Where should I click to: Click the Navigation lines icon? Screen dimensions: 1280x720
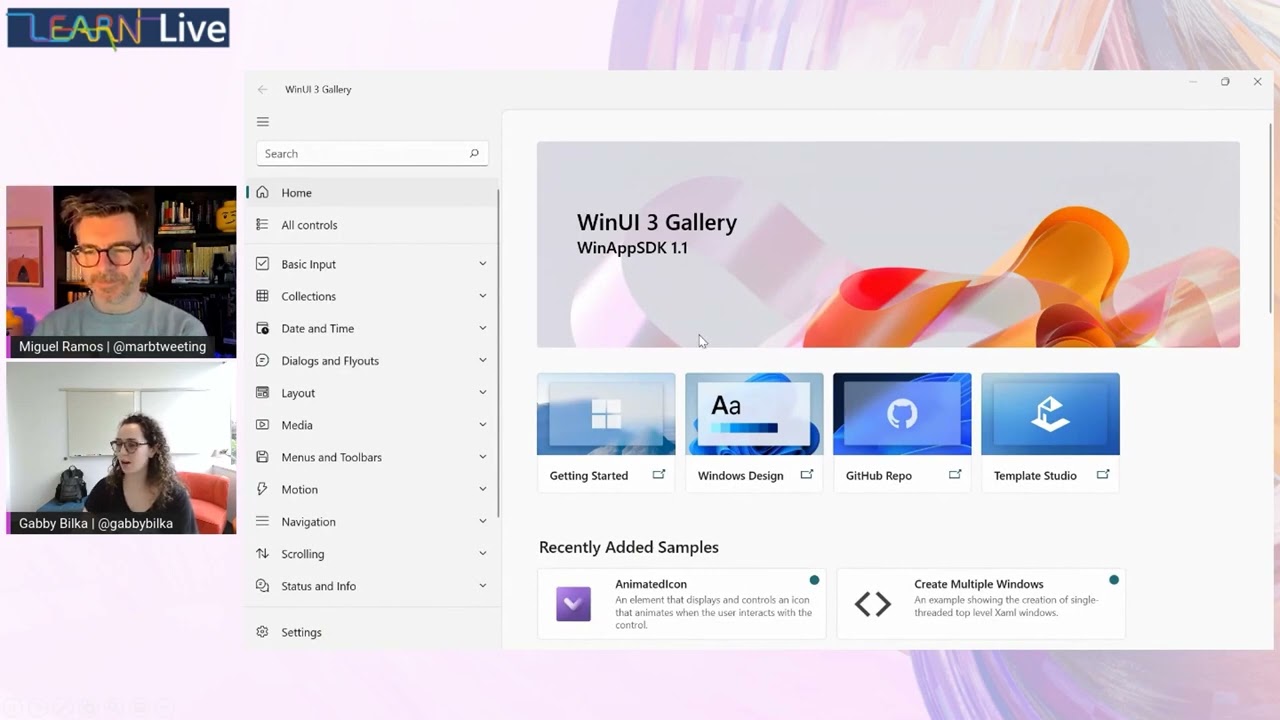pyautogui.click(x=262, y=521)
